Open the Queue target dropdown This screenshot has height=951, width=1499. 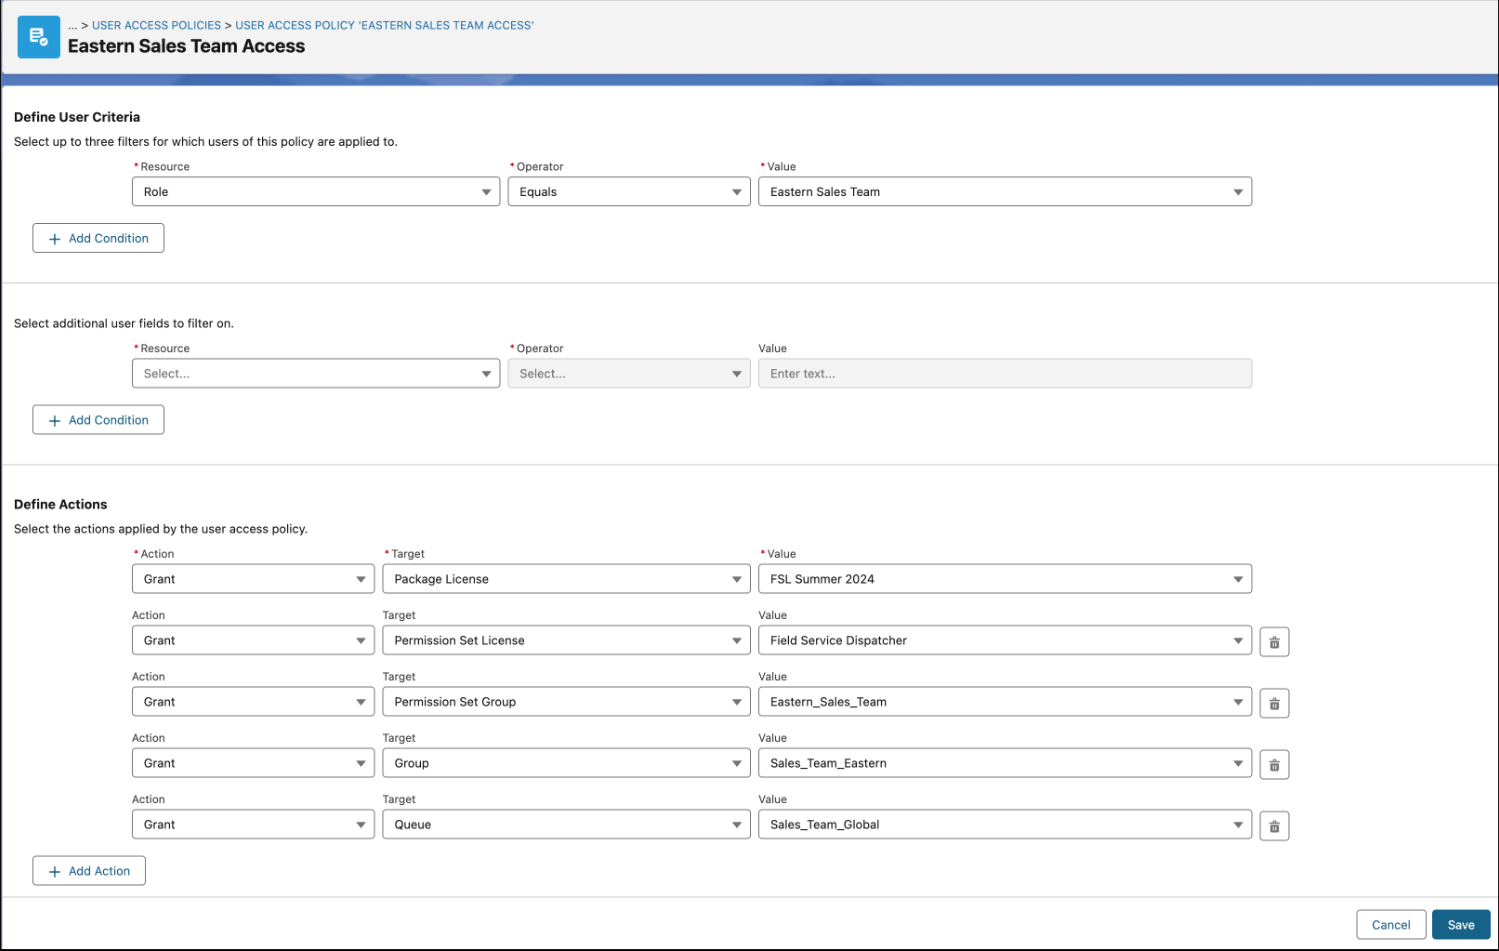point(565,825)
